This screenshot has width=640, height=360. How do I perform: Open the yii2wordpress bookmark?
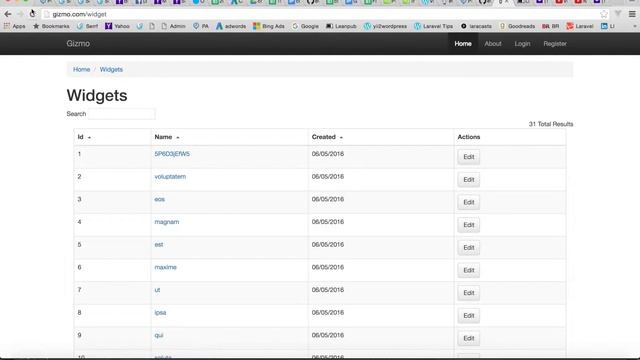point(385,26)
